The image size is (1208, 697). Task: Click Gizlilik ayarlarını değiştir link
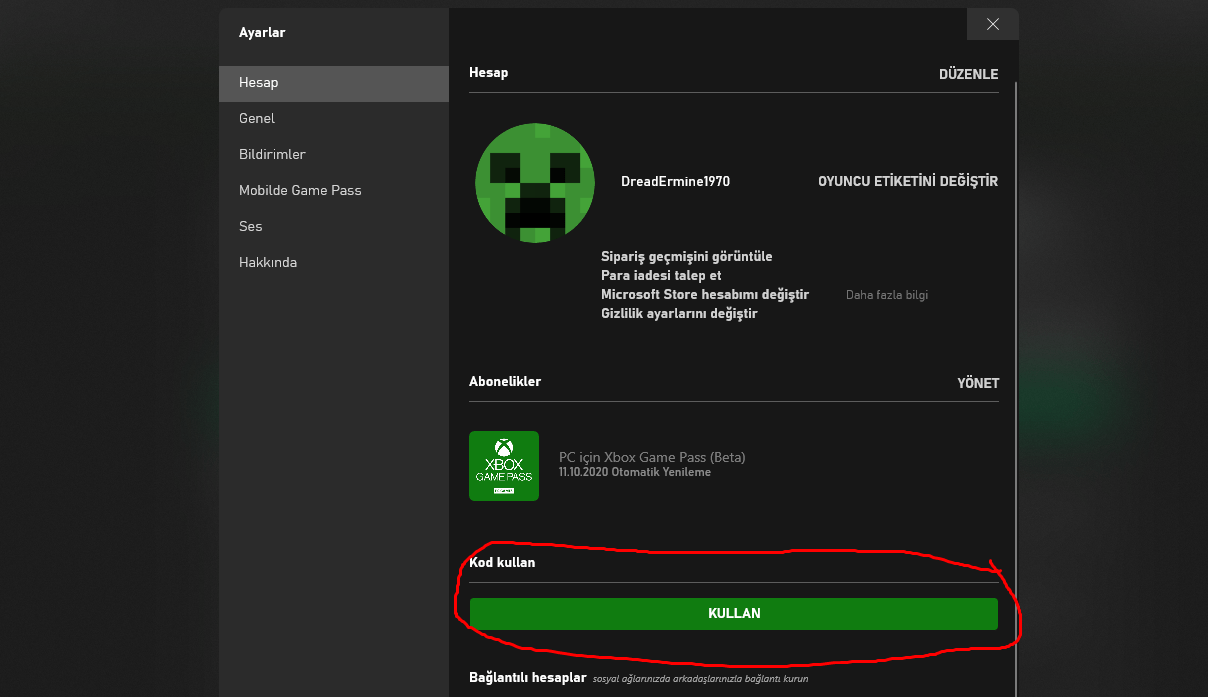pyautogui.click(x=679, y=314)
